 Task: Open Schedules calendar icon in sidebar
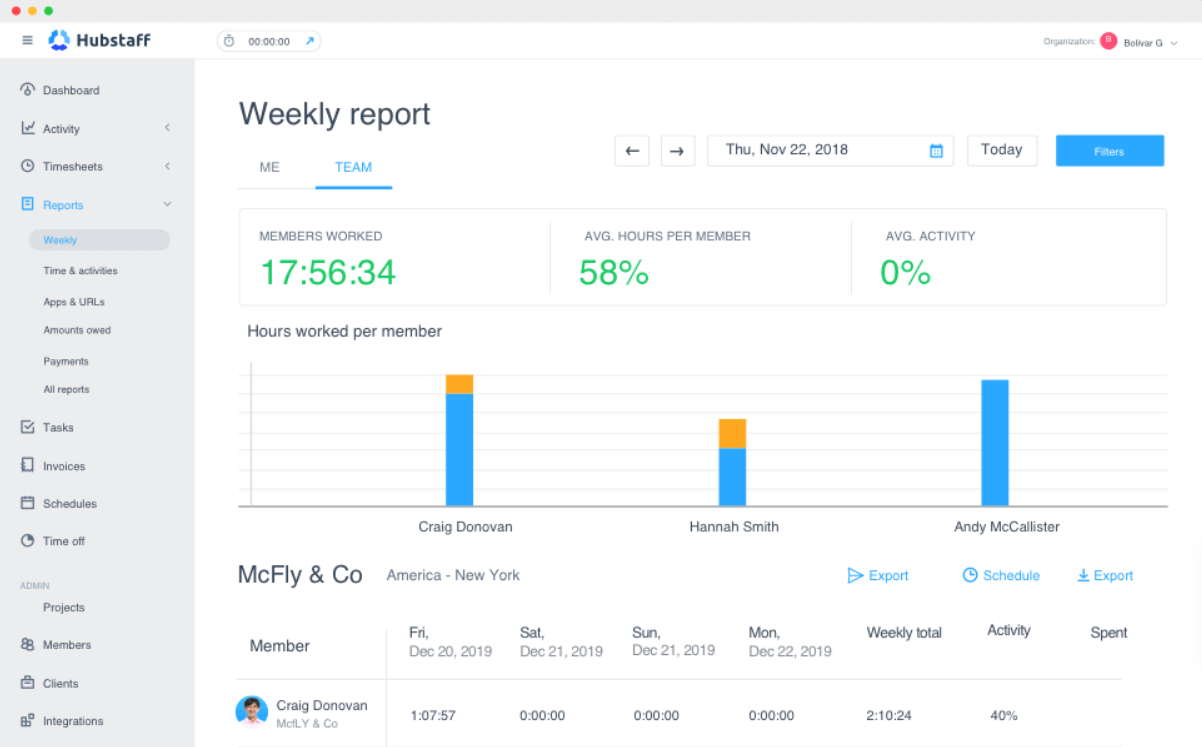click(28, 504)
